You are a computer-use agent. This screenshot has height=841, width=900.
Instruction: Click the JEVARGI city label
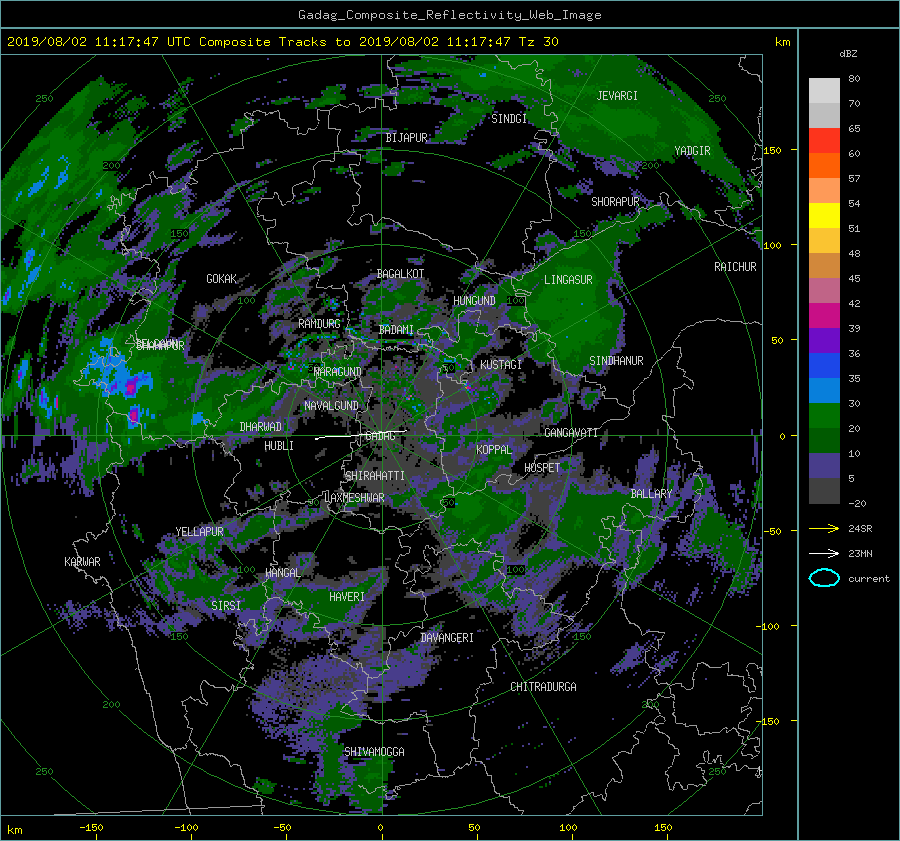[x=617, y=96]
